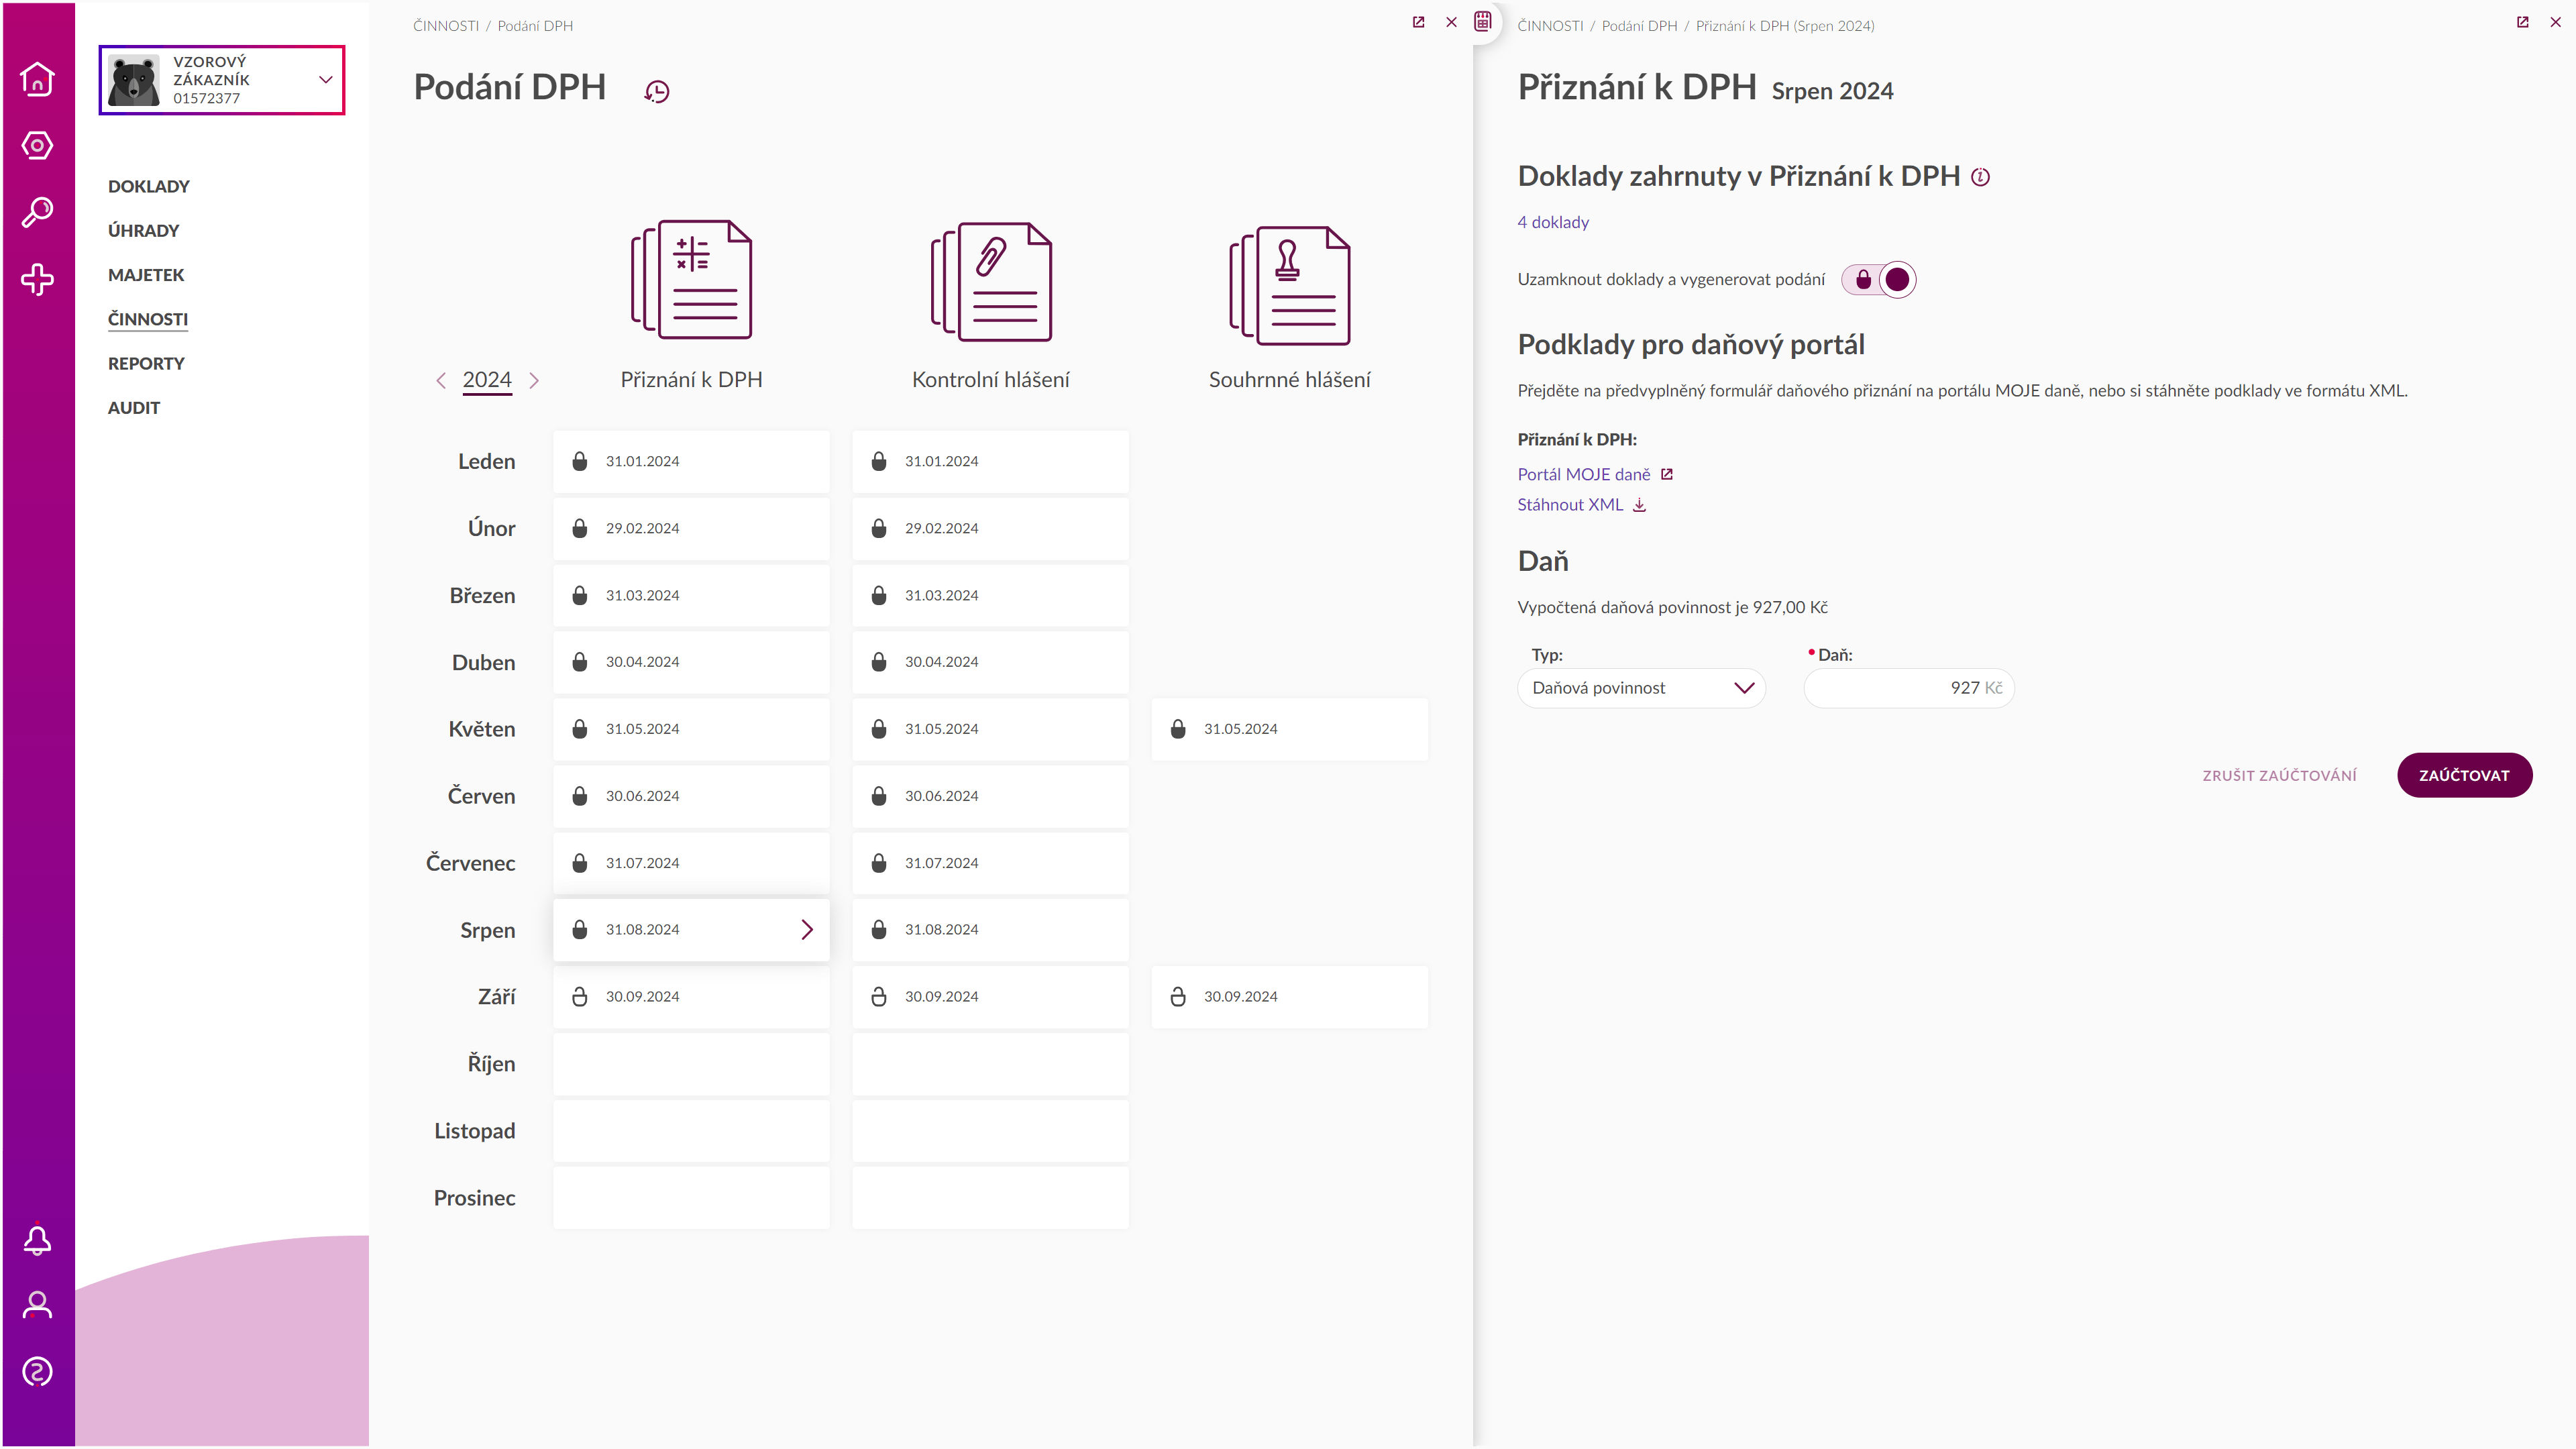Screen dimensions: 2576x1449
Task: Click the Květen month label
Action: click(482, 729)
